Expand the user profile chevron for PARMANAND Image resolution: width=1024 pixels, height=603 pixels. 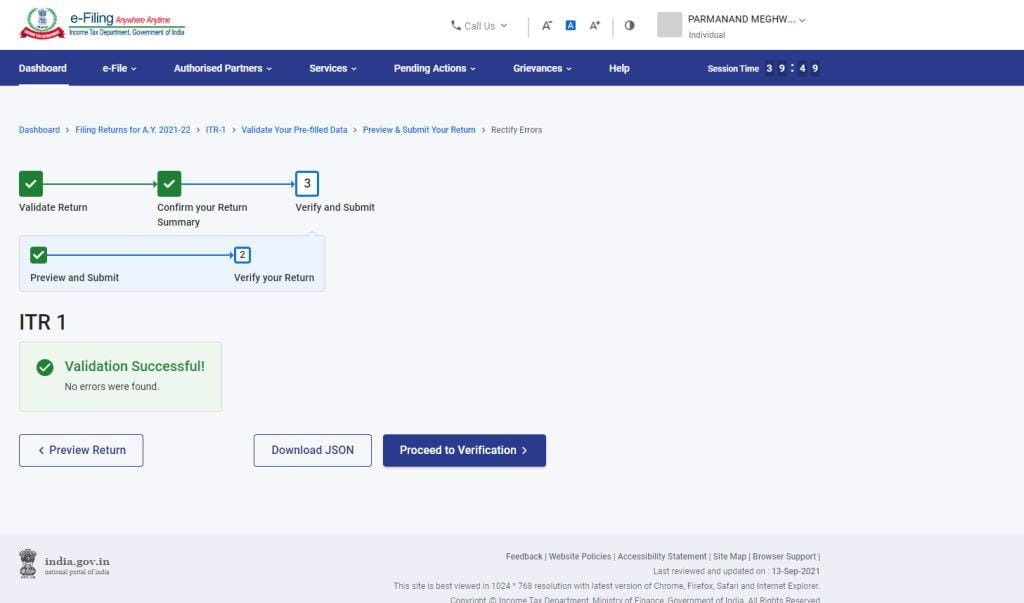coord(804,18)
